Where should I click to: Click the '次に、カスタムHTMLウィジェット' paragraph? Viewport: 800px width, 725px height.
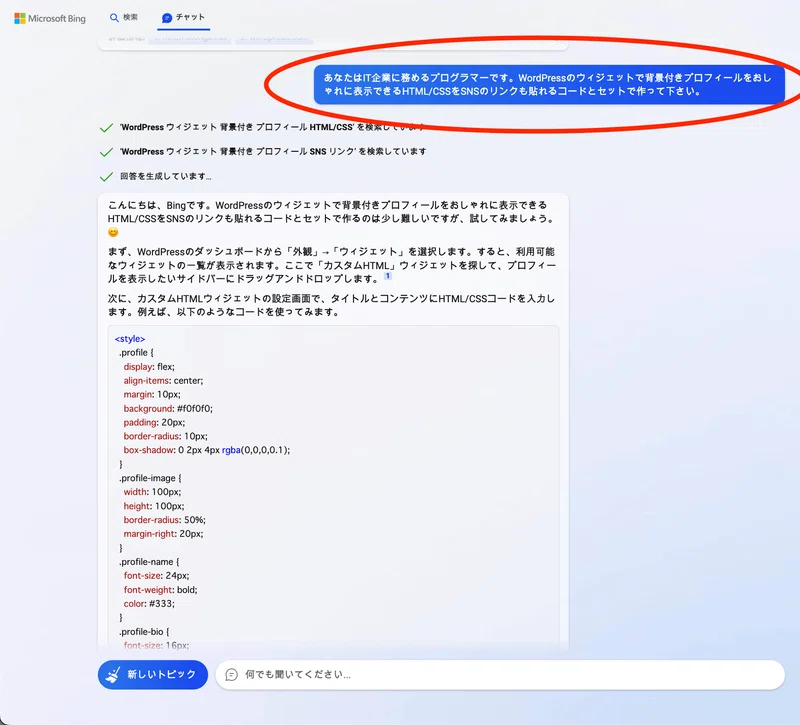[x=332, y=305]
